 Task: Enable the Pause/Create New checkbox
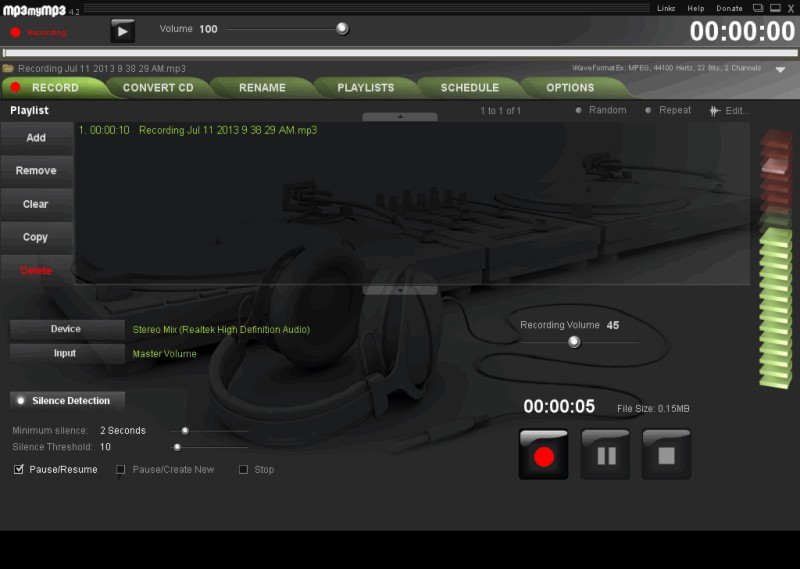pos(121,469)
